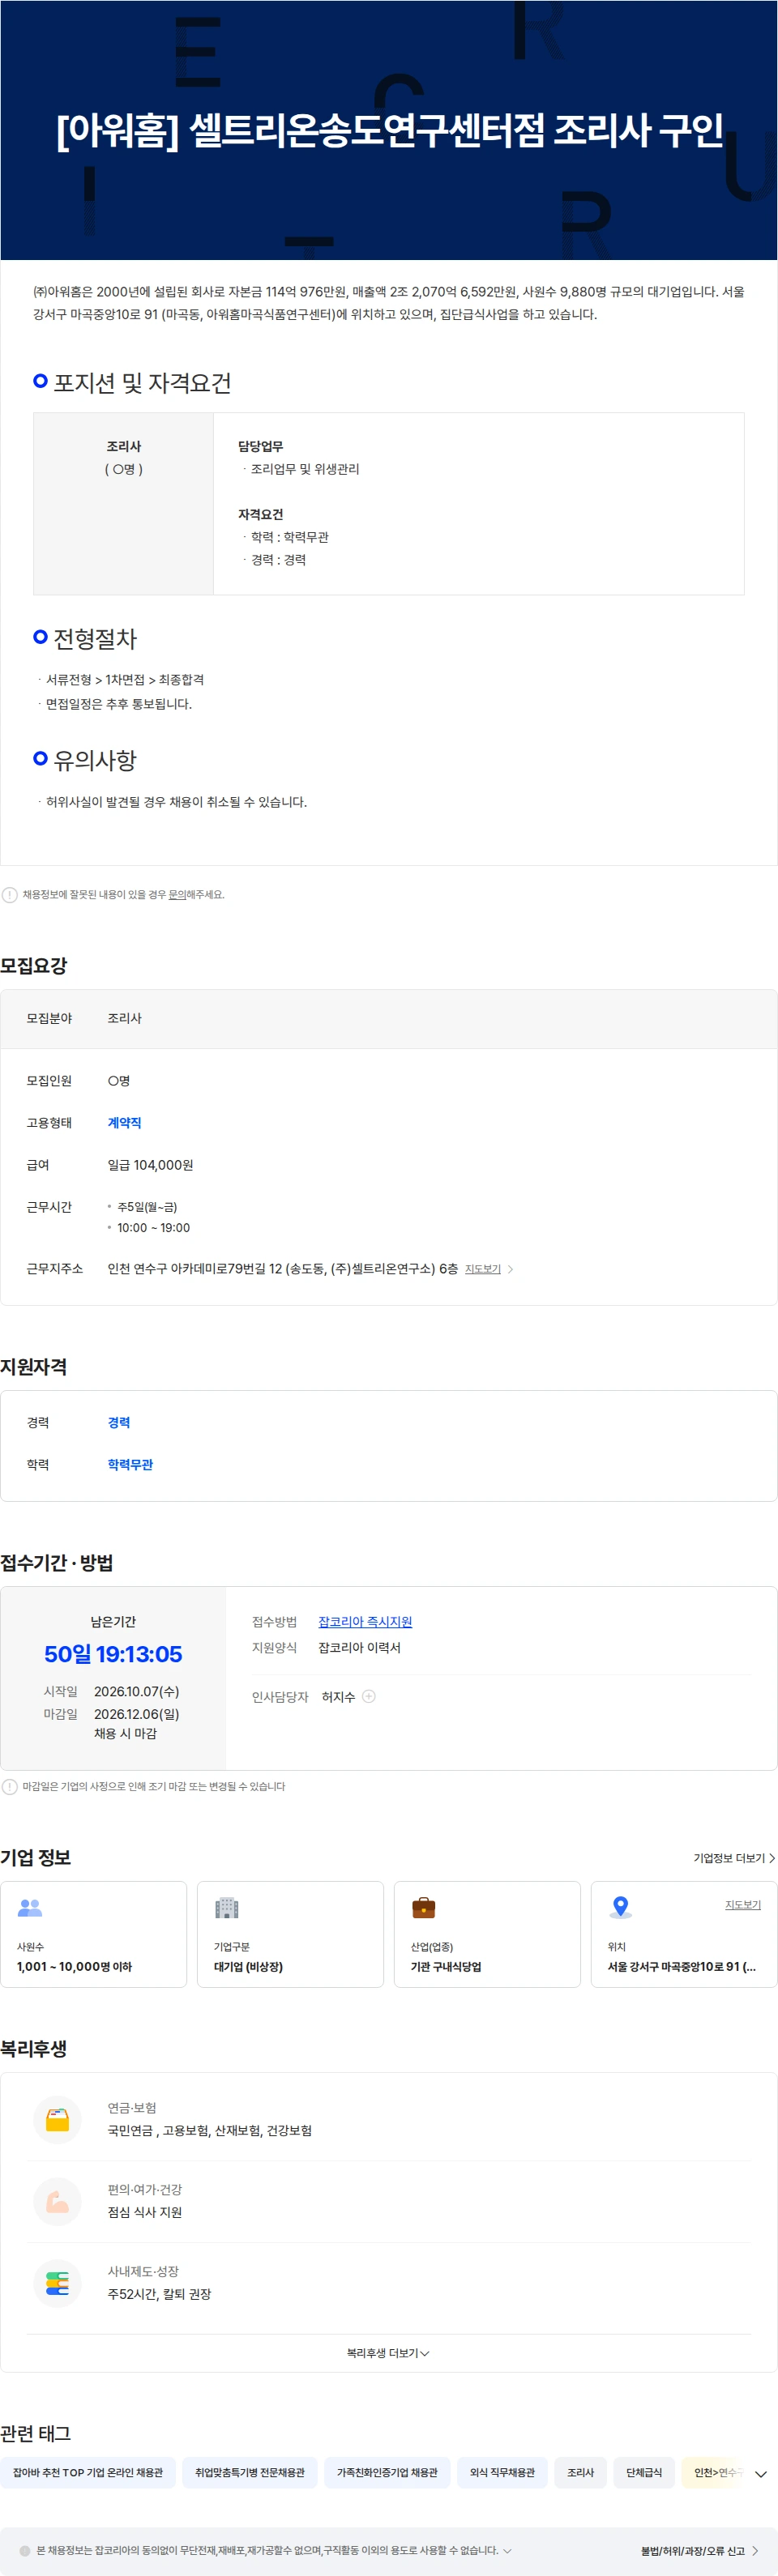Click start date 2026.10.07(수)
This screenshot has width=778, height=2576.
coord(137,1691)
